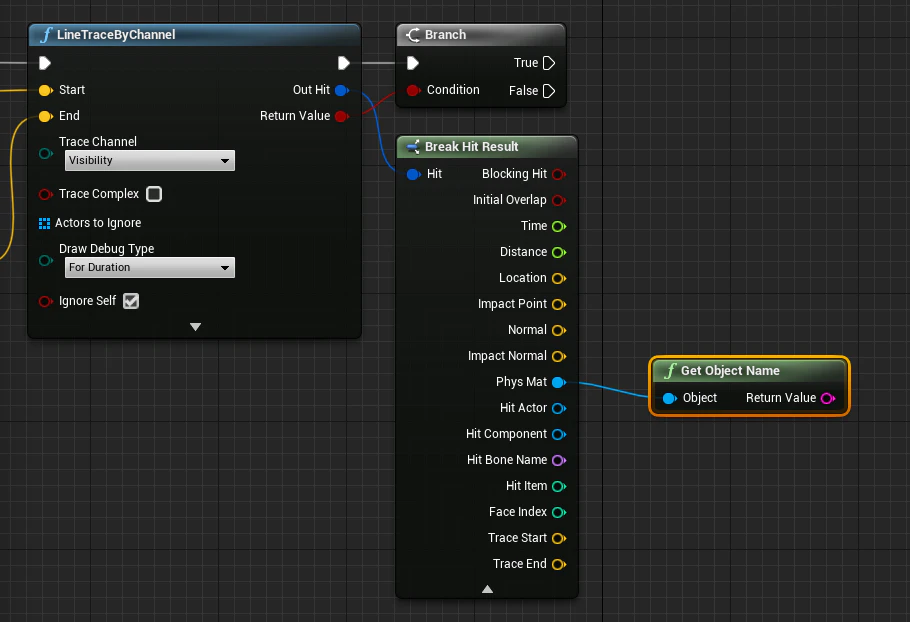Click the Trace End output pin
910x622 pixels.
(559, 564)
